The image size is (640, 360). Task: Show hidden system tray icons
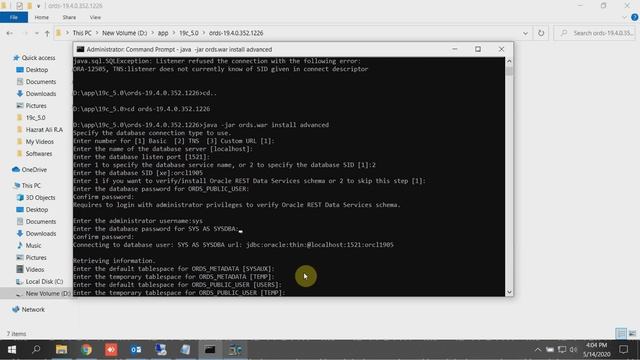538,350
